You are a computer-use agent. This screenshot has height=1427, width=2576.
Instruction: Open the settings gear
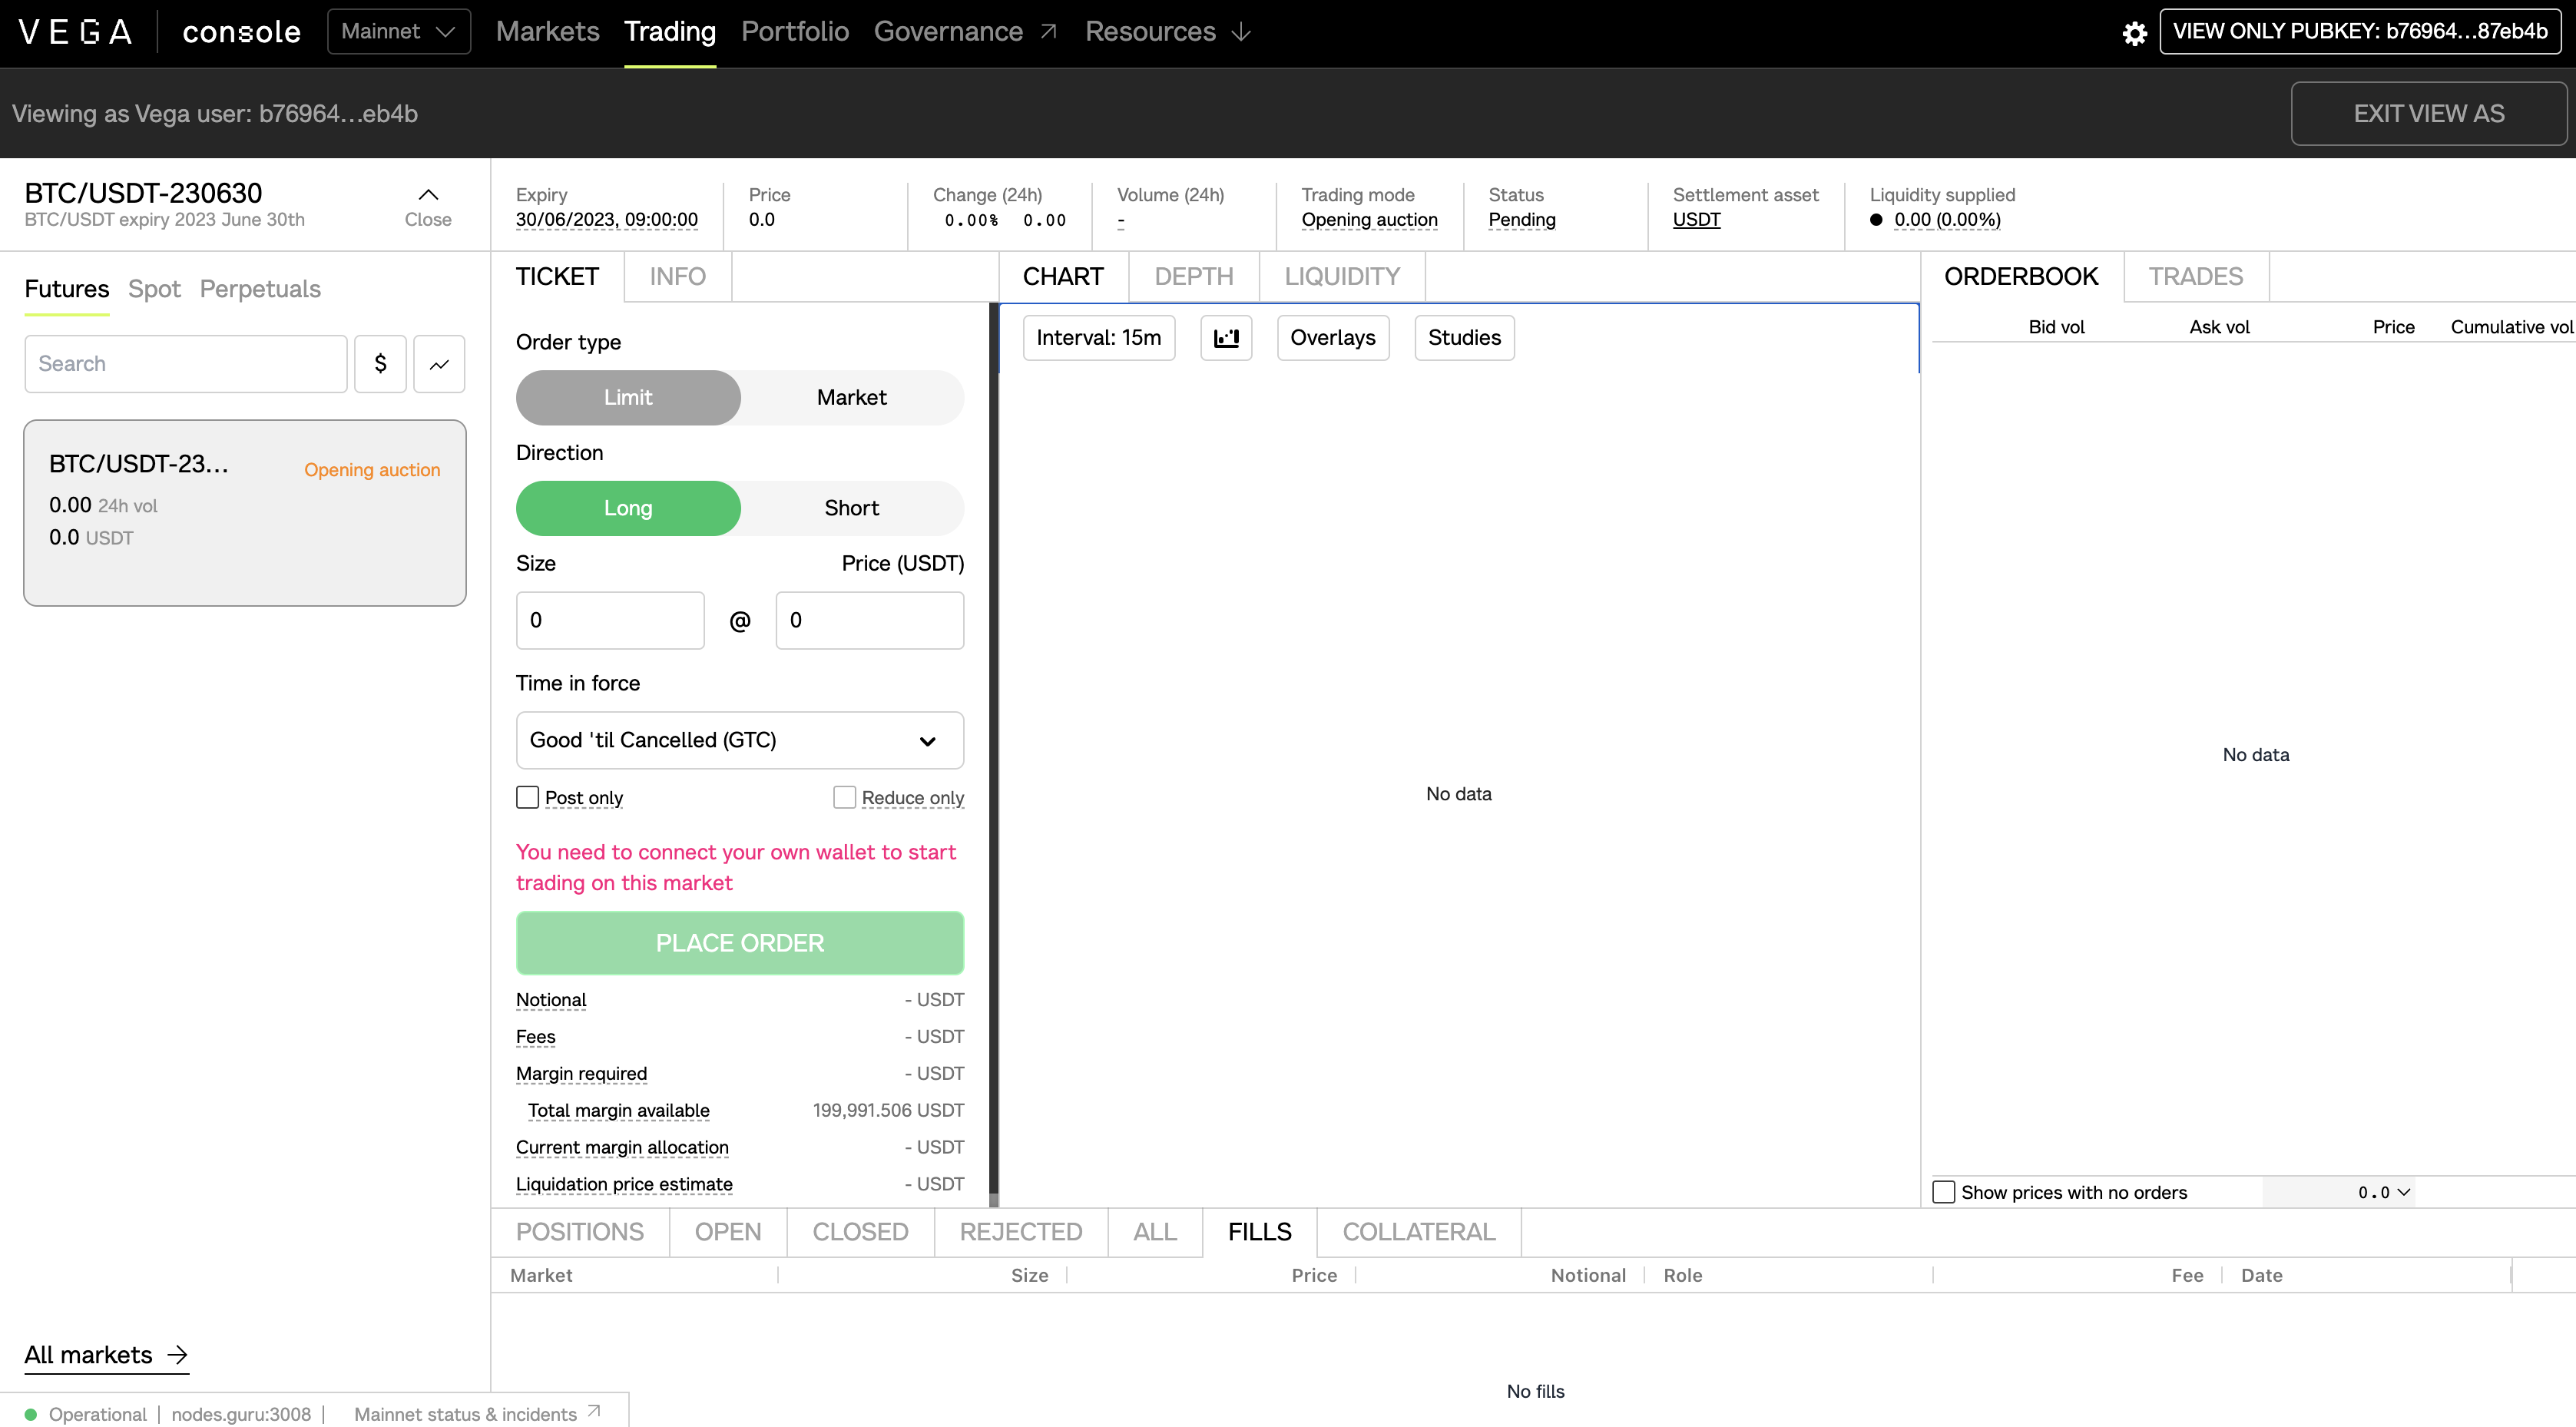[2134, 32]
